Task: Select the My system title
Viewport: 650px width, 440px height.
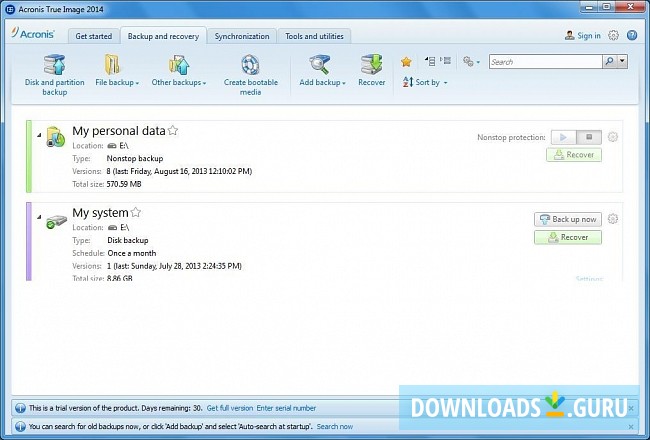Action: pyautogui.click(x=100, y=212)
